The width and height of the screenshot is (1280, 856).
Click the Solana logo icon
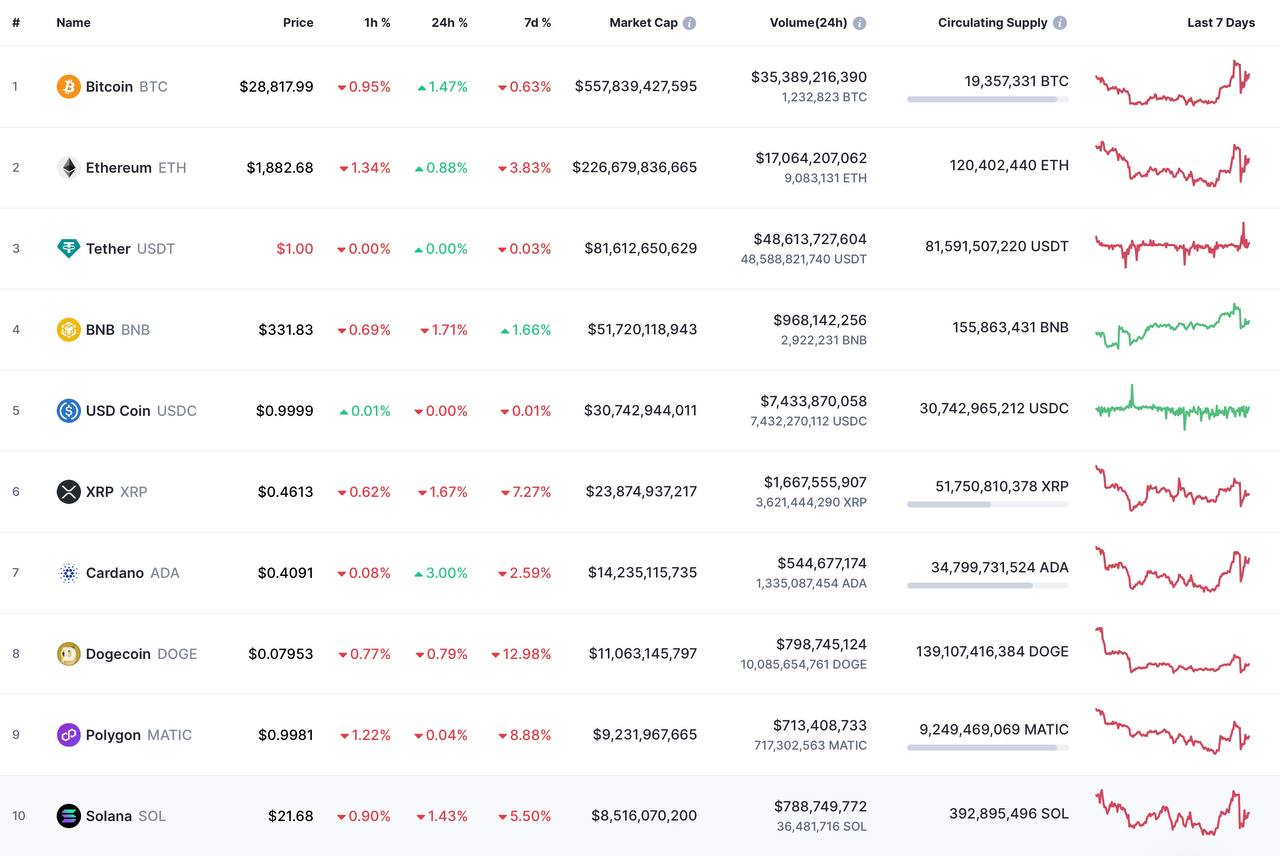[68, 816]
